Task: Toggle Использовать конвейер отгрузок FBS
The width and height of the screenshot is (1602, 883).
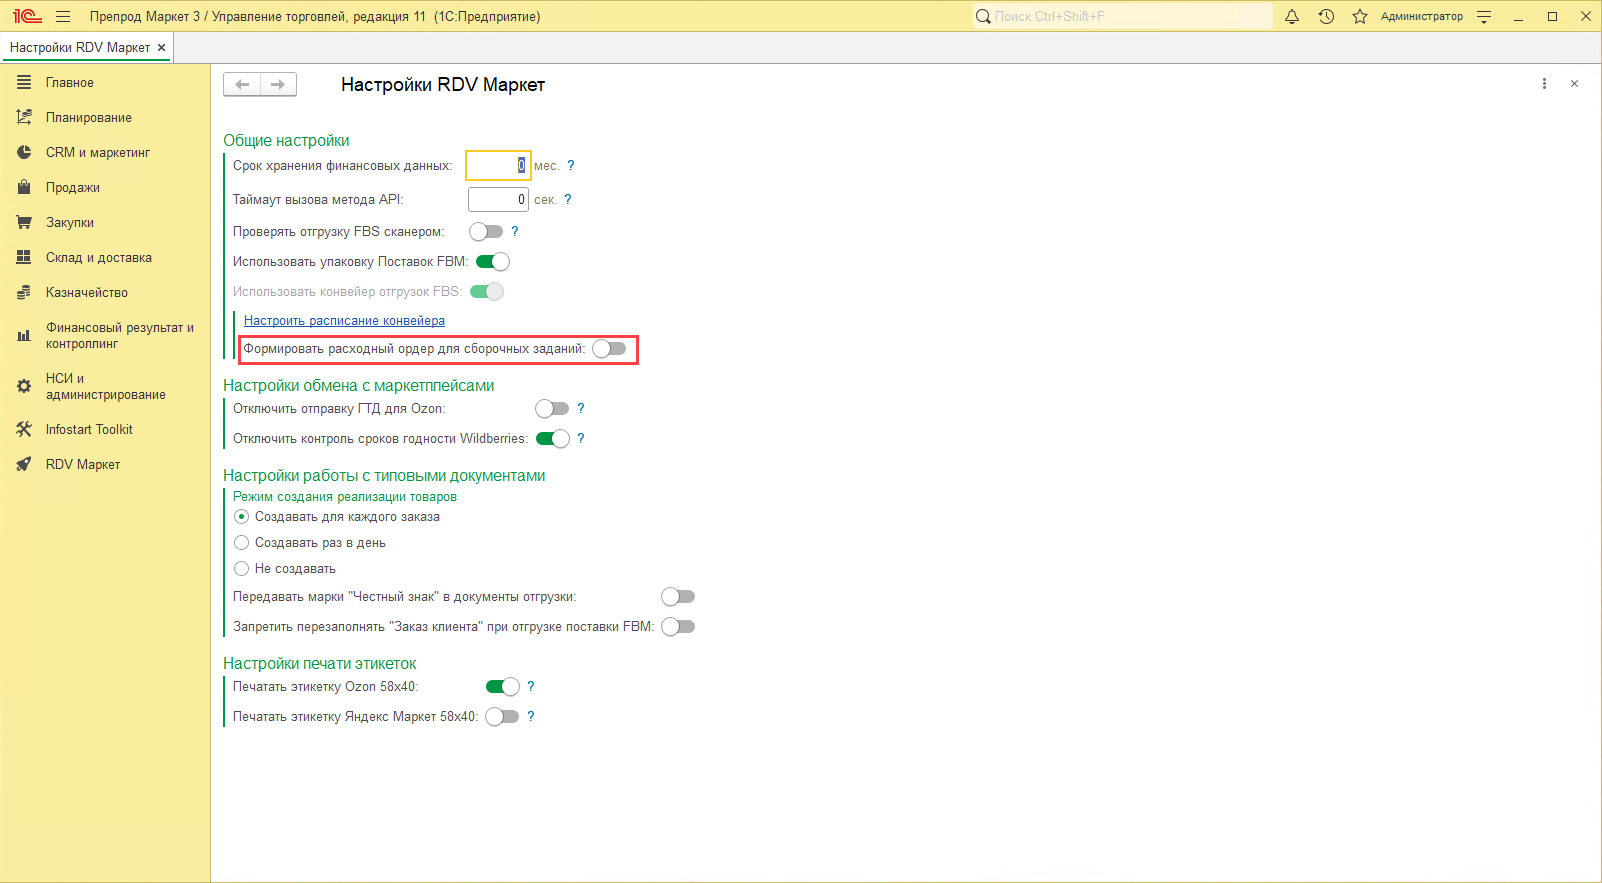Action: click(487, 291)
